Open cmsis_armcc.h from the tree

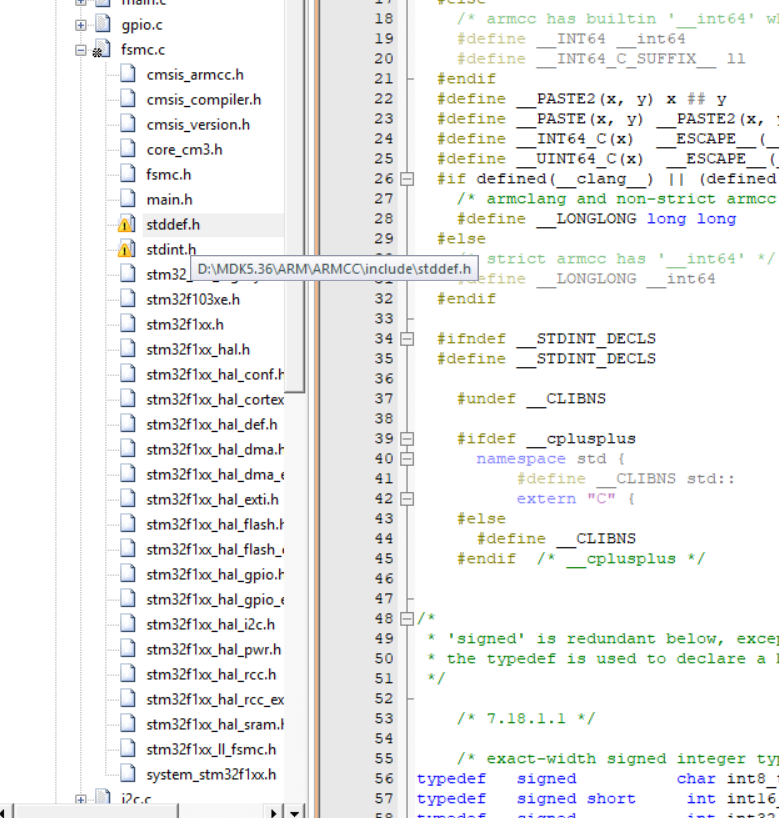195,75
